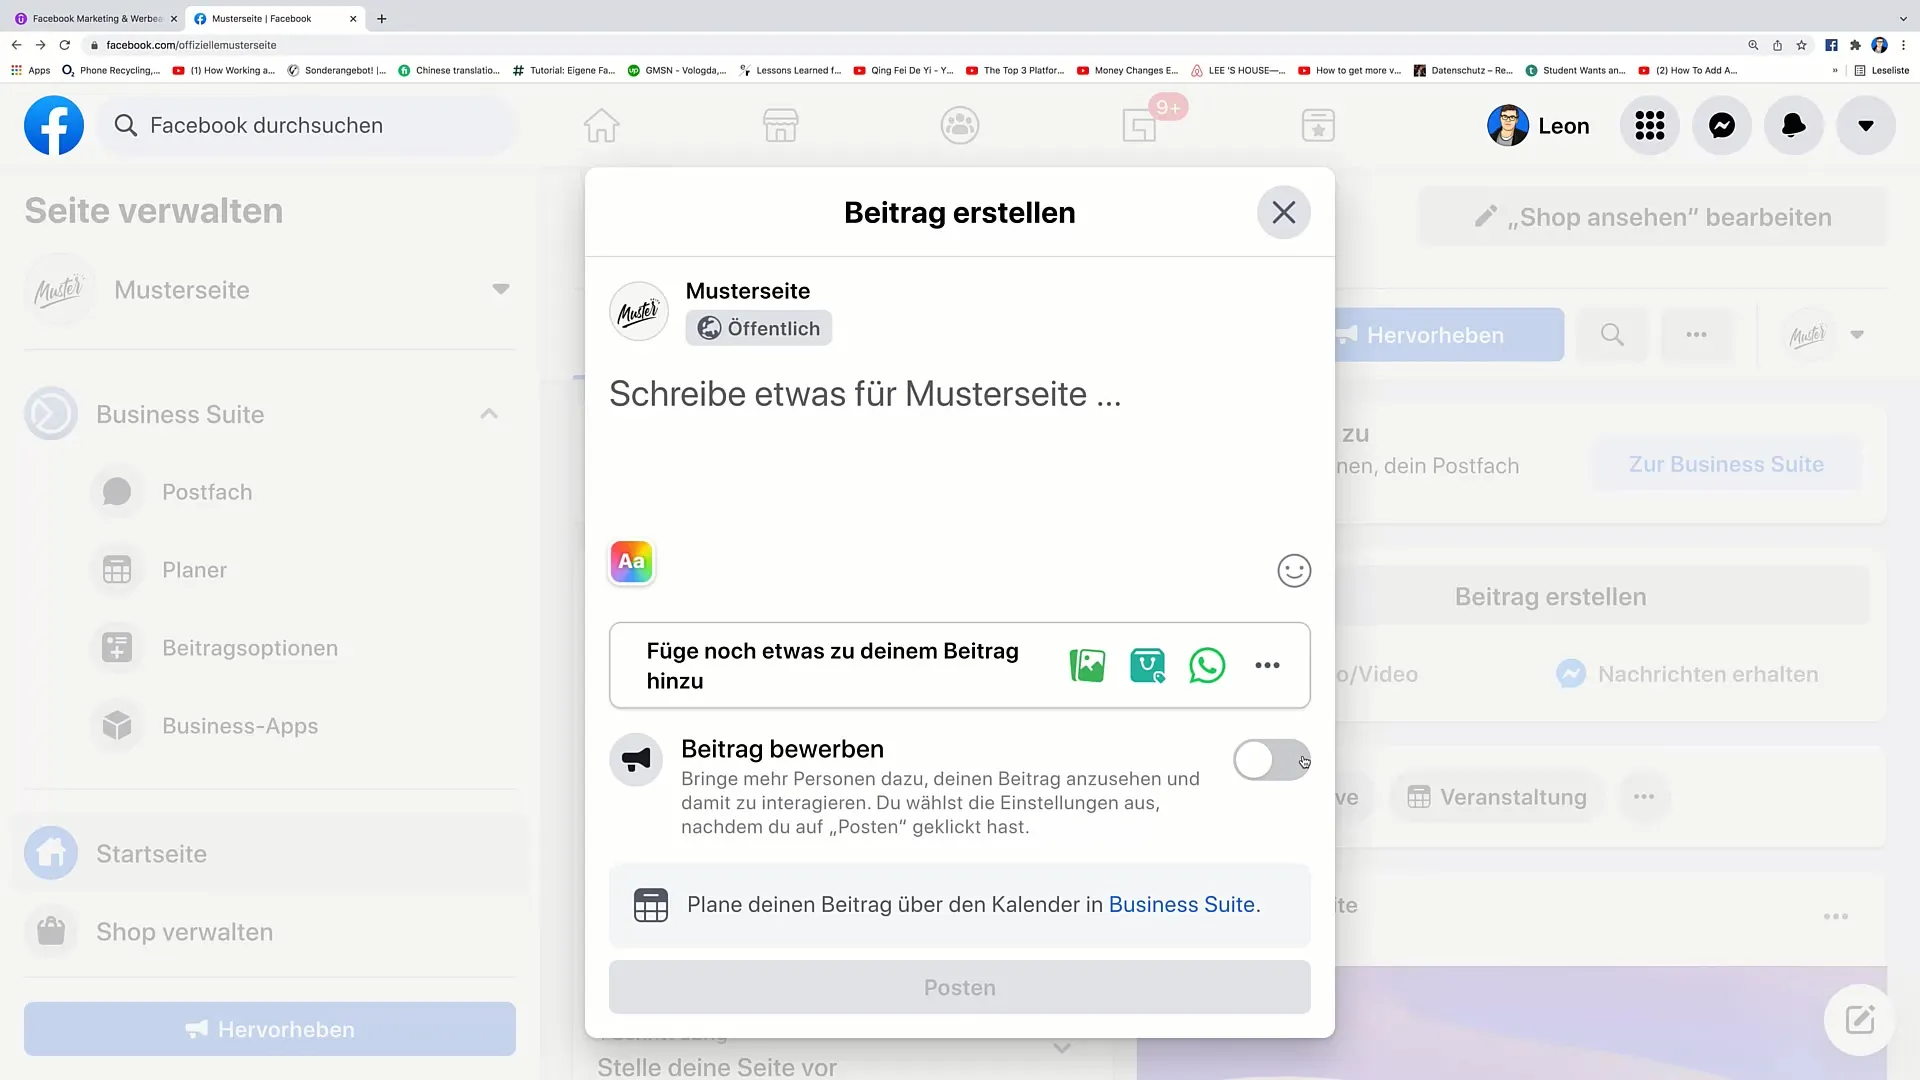Click the Facebook logo
This screenshot has width=1920, height=1080.
coord(54,125)
